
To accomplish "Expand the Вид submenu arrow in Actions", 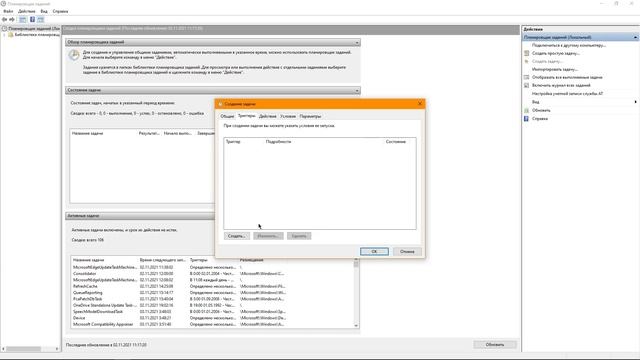I will (636, 102).
